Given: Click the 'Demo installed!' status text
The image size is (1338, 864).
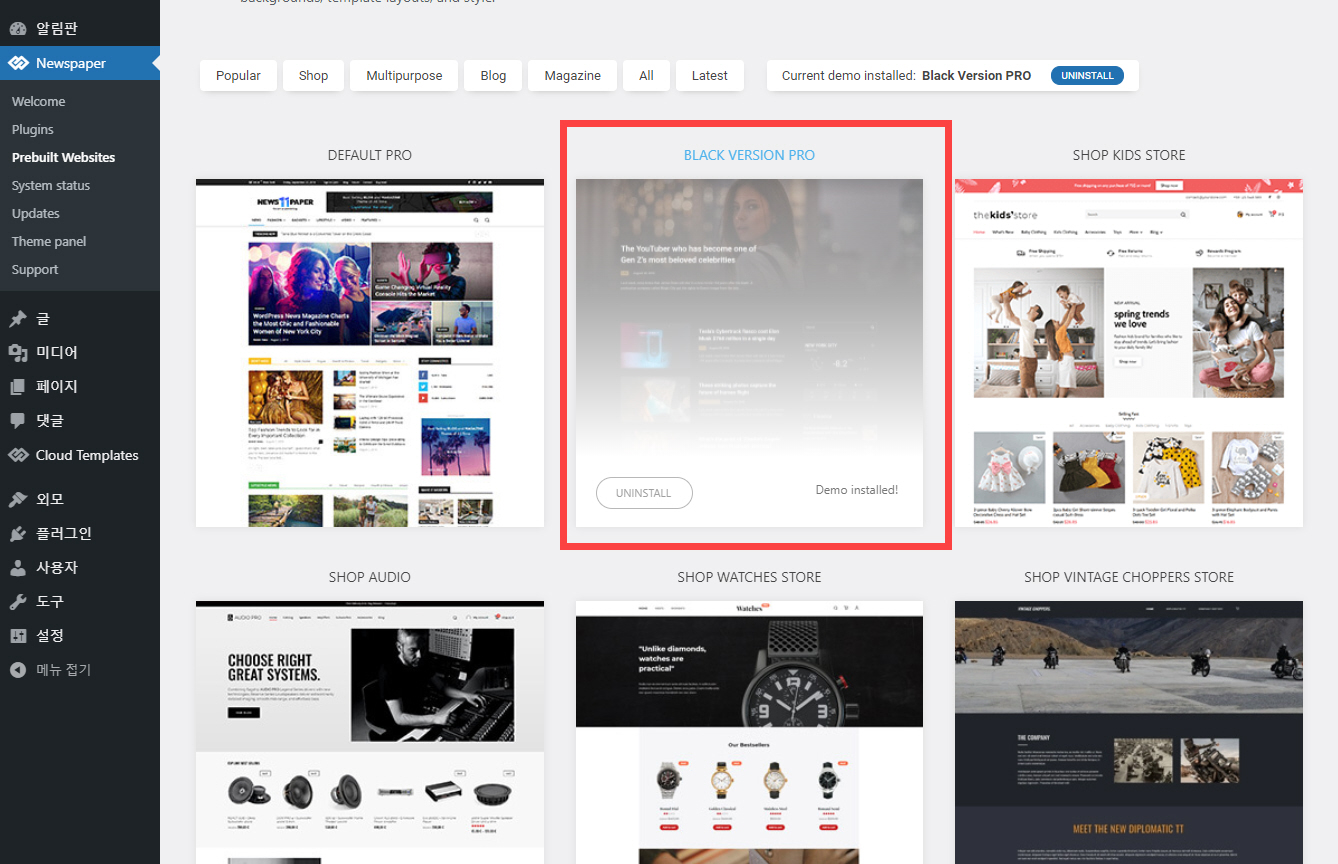Looking at the screenshot, I should [857, 490].
